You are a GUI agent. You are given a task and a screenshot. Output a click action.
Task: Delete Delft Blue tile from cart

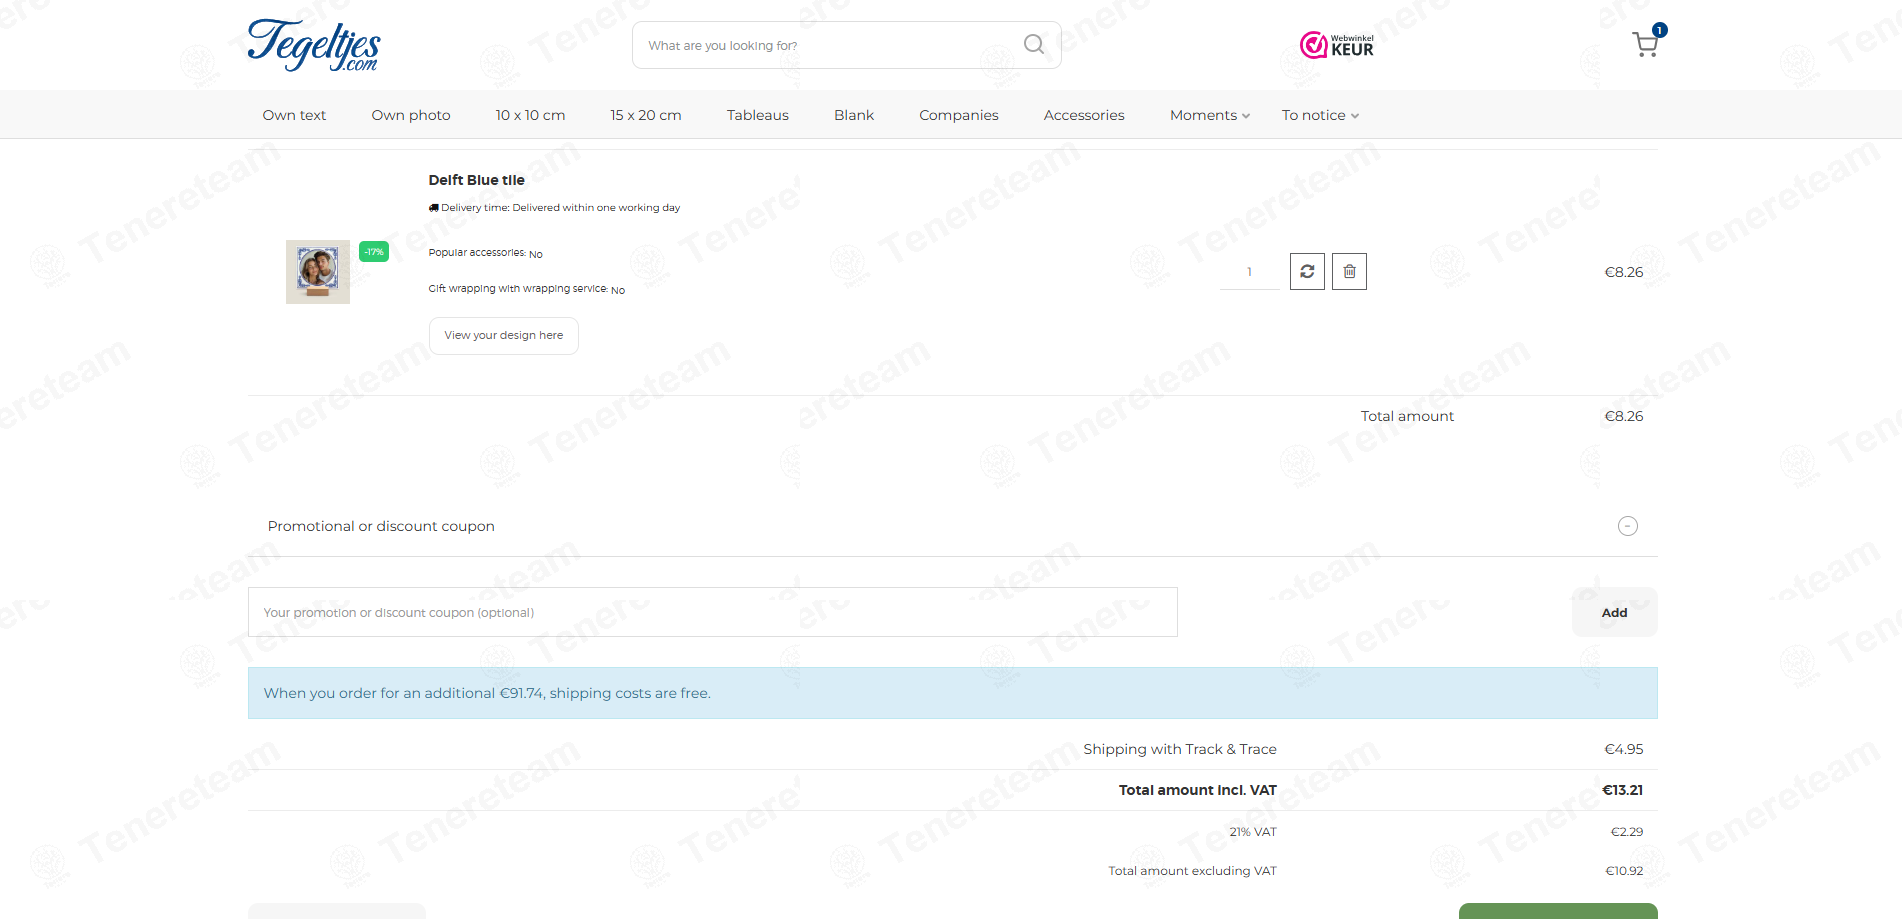click(x=1349, y=271)
